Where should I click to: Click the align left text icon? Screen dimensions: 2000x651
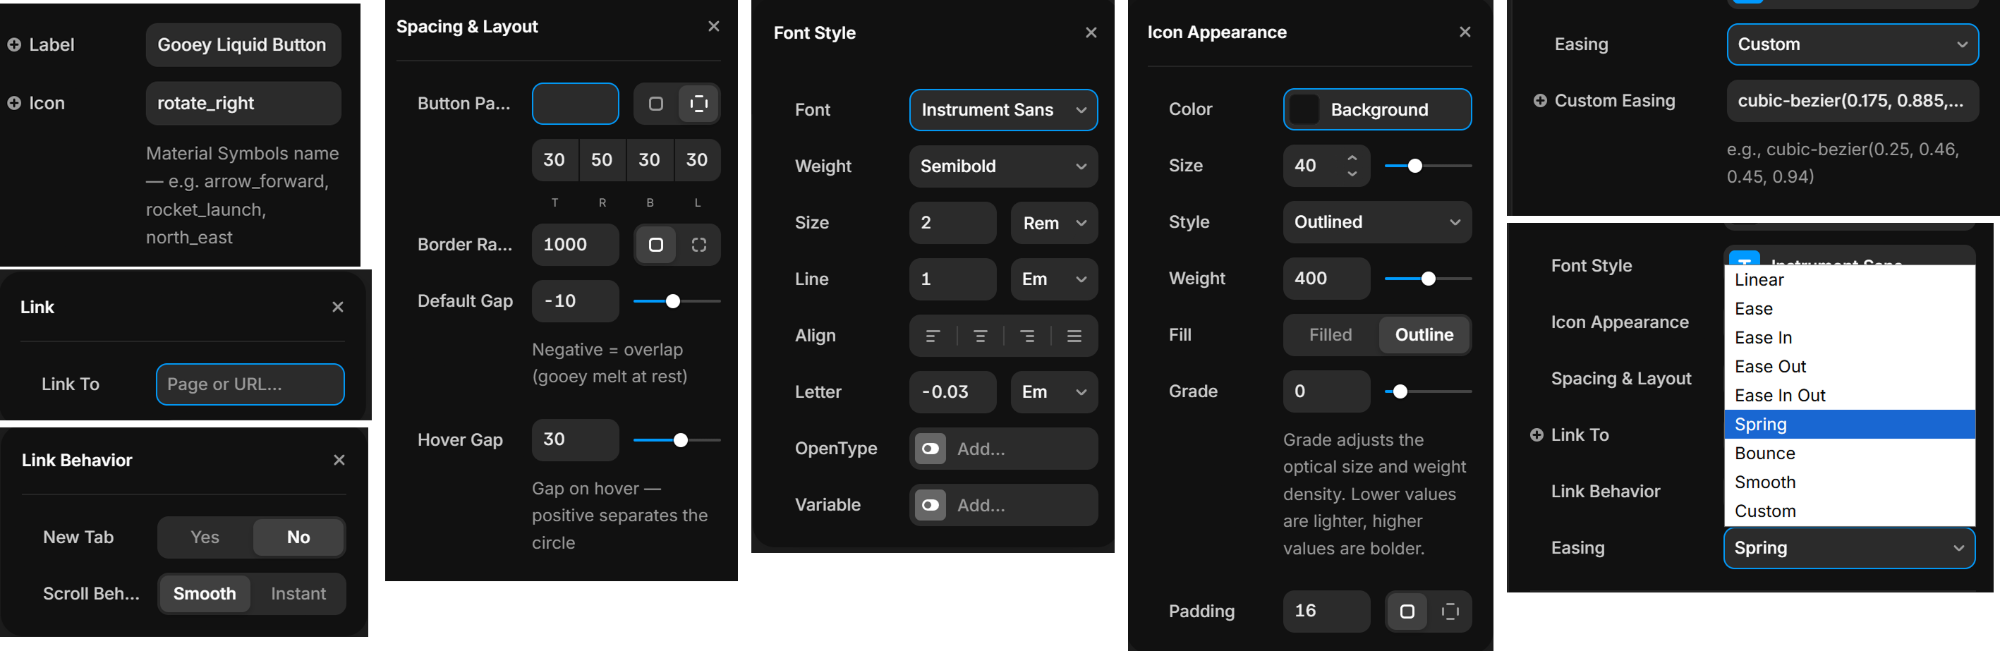932,336
